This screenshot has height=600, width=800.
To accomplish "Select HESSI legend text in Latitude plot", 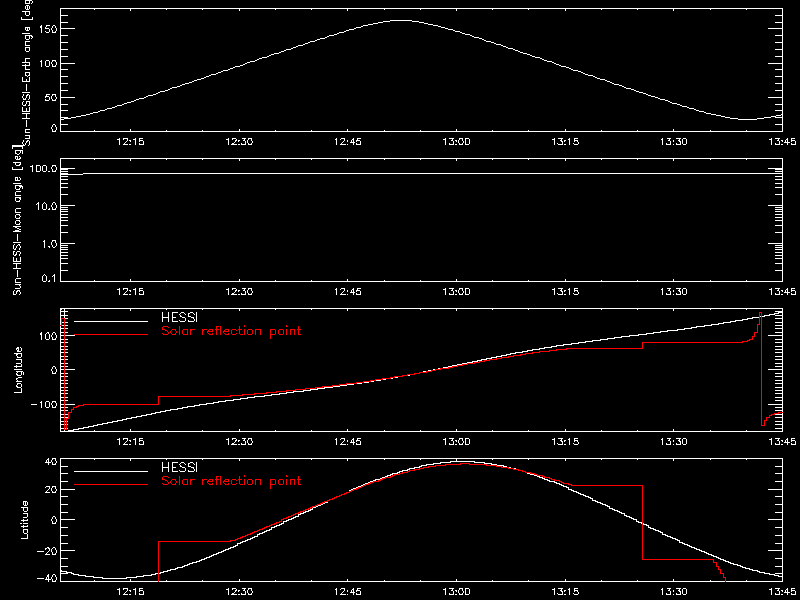I will 179,467.
